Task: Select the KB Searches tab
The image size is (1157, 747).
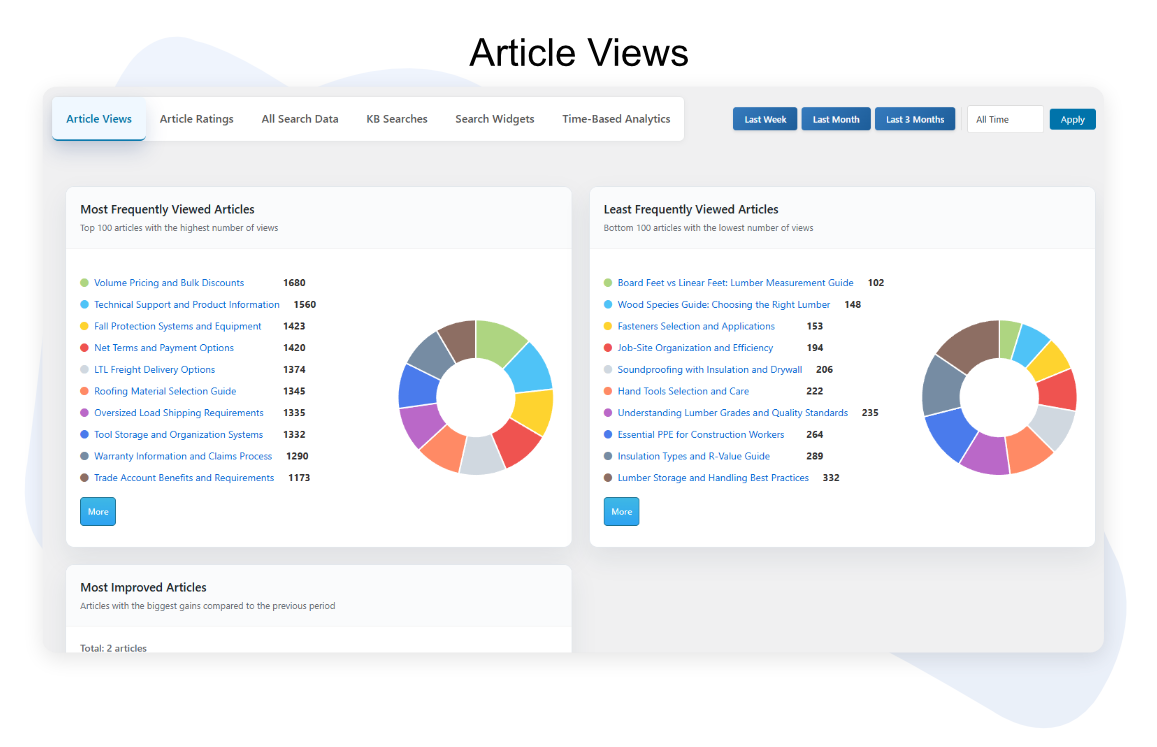Action: pos(397,119)
